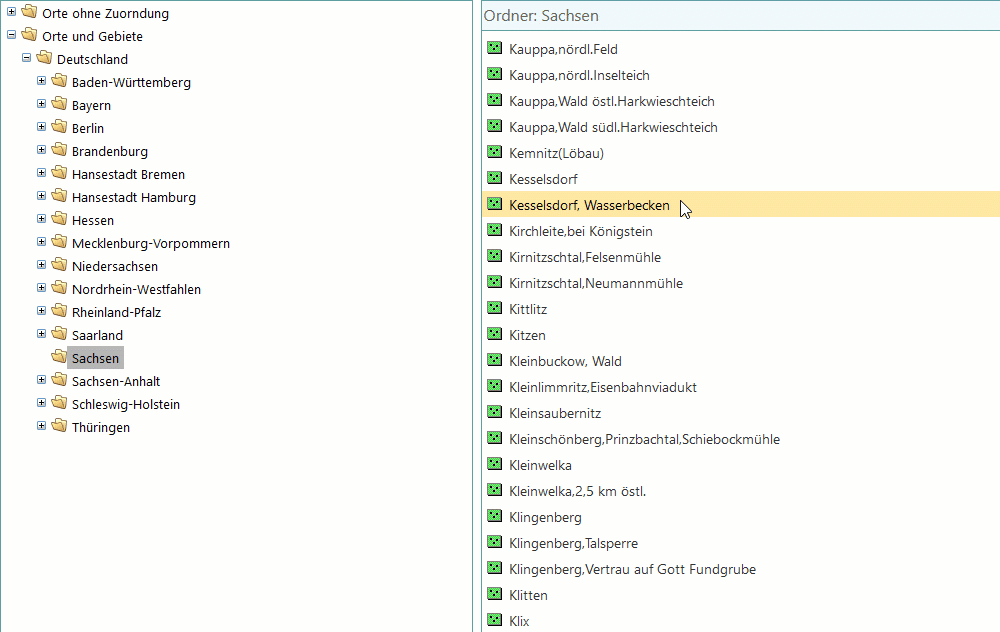The width and height of the screenshot is (1000, 632).
Task: Choose Klingenberg,Vertrau auf Gott Fundgrube entry
Action: pyautogui.click(x=632, y=569)
